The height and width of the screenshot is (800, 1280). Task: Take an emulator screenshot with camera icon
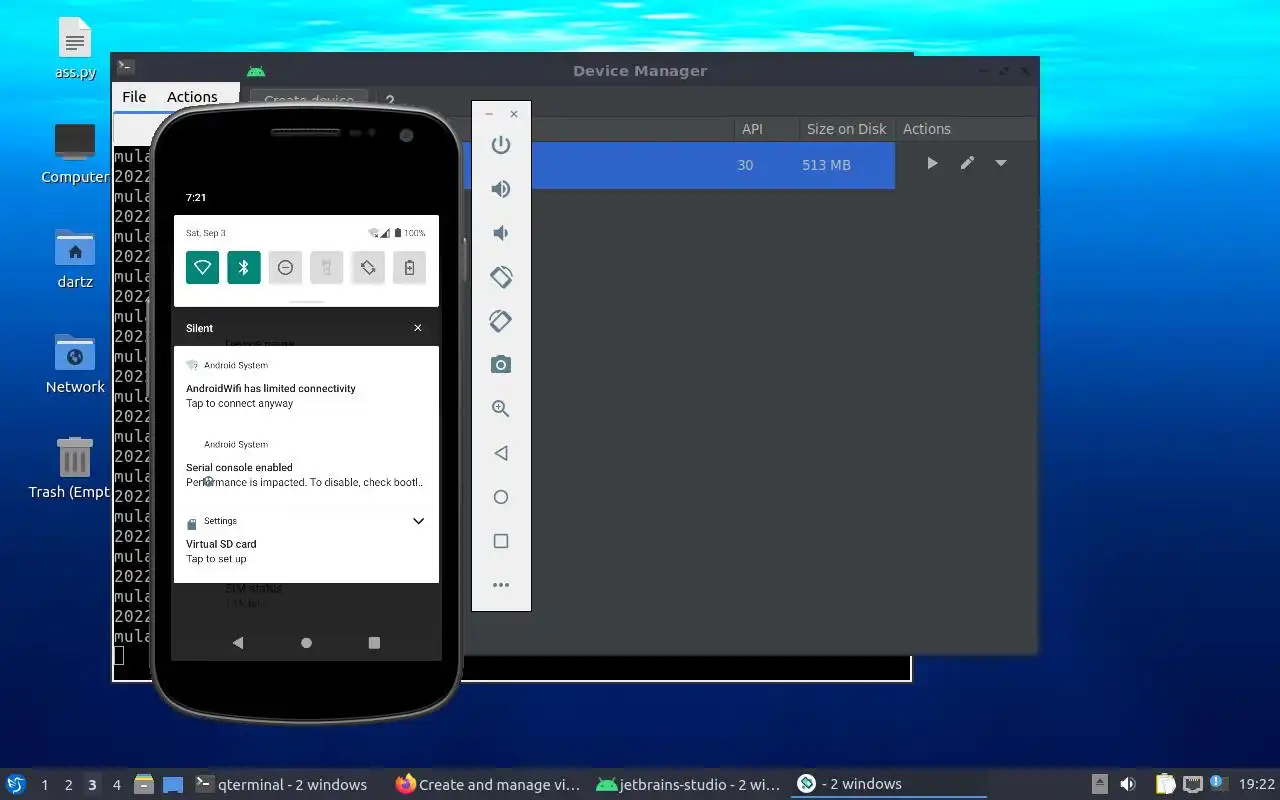point(501,365)
